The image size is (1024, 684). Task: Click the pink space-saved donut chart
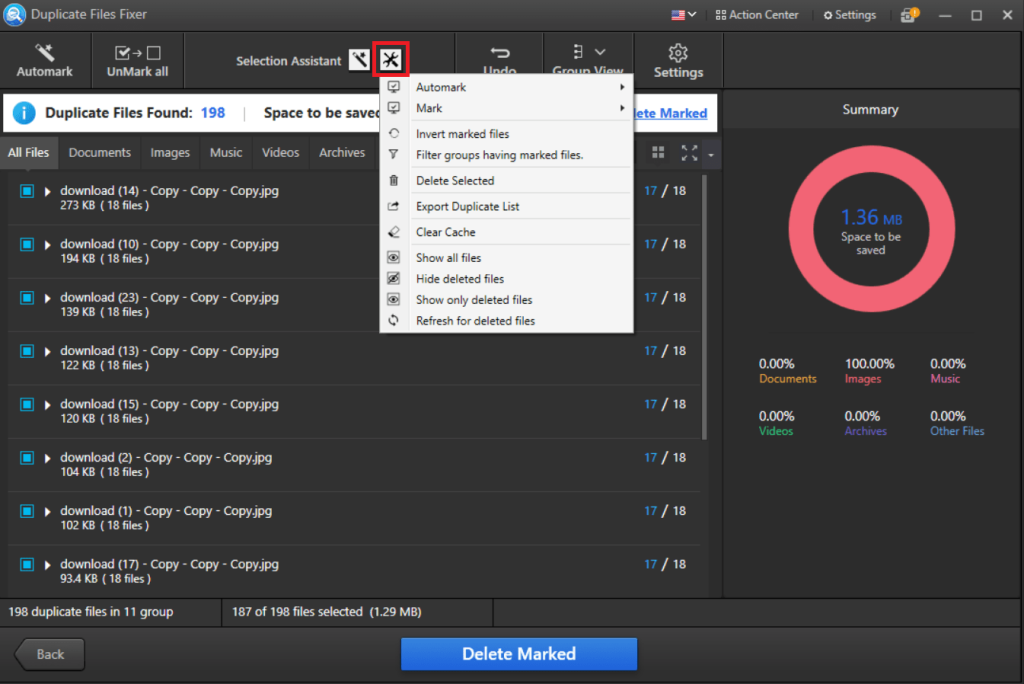coord(871,229)
